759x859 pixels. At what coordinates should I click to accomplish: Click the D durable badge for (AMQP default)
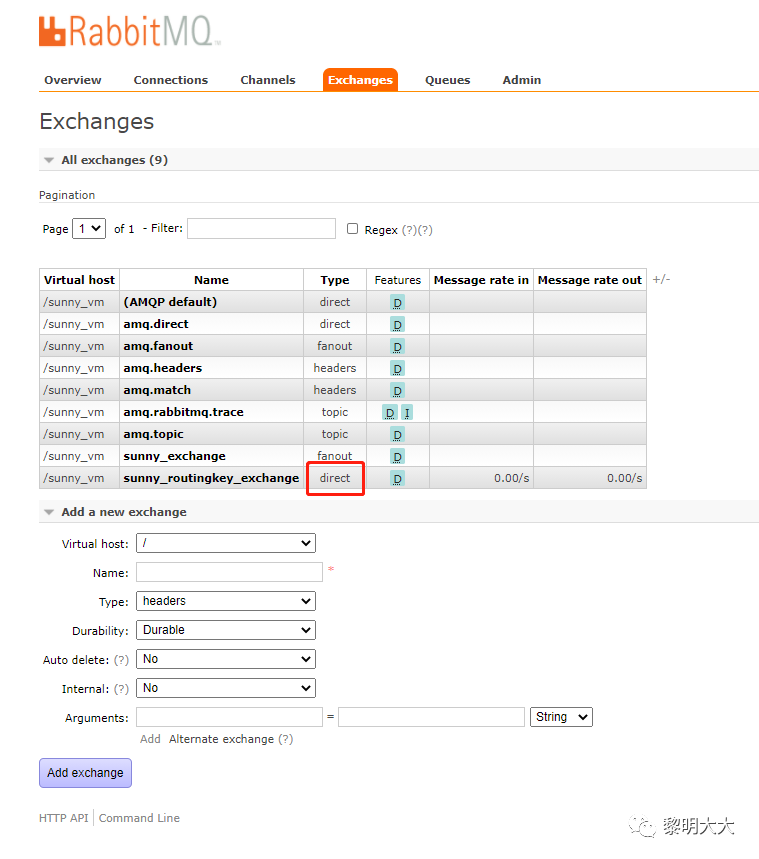click(x=397, y=302)
